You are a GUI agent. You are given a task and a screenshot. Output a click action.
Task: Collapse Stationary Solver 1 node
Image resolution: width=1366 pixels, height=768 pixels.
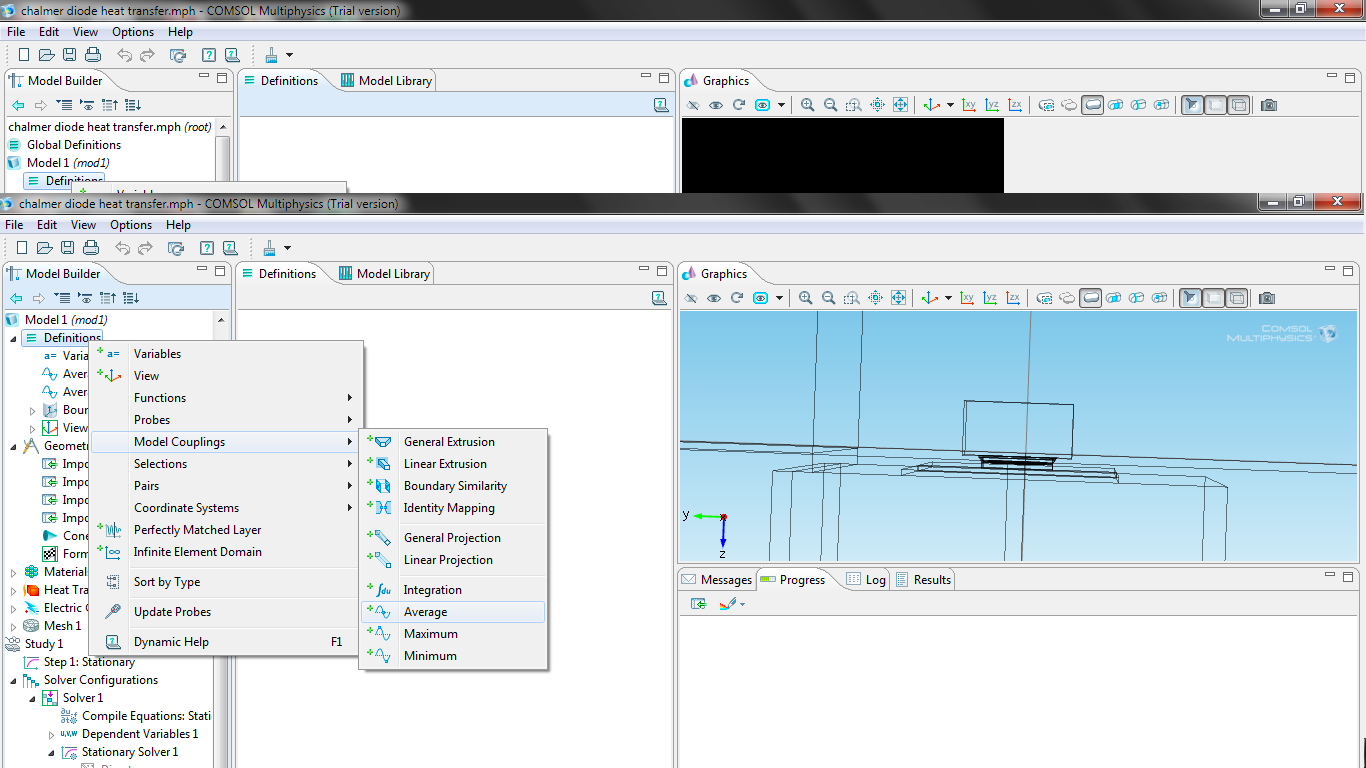52,752
